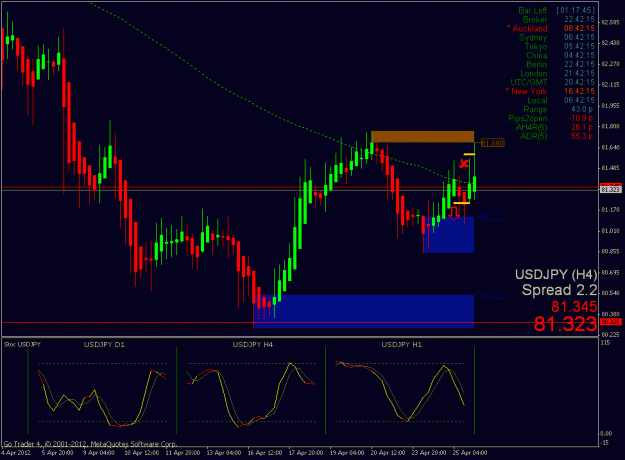Click the UTC/GMT time 20:42:15
This screenshot has width=625, height=460.
pos(579,83)
